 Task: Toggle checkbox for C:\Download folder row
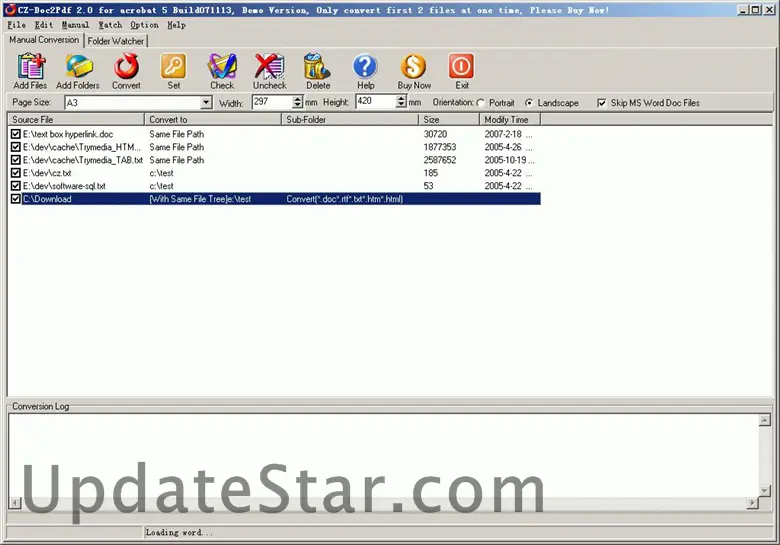tap(16, 199)
